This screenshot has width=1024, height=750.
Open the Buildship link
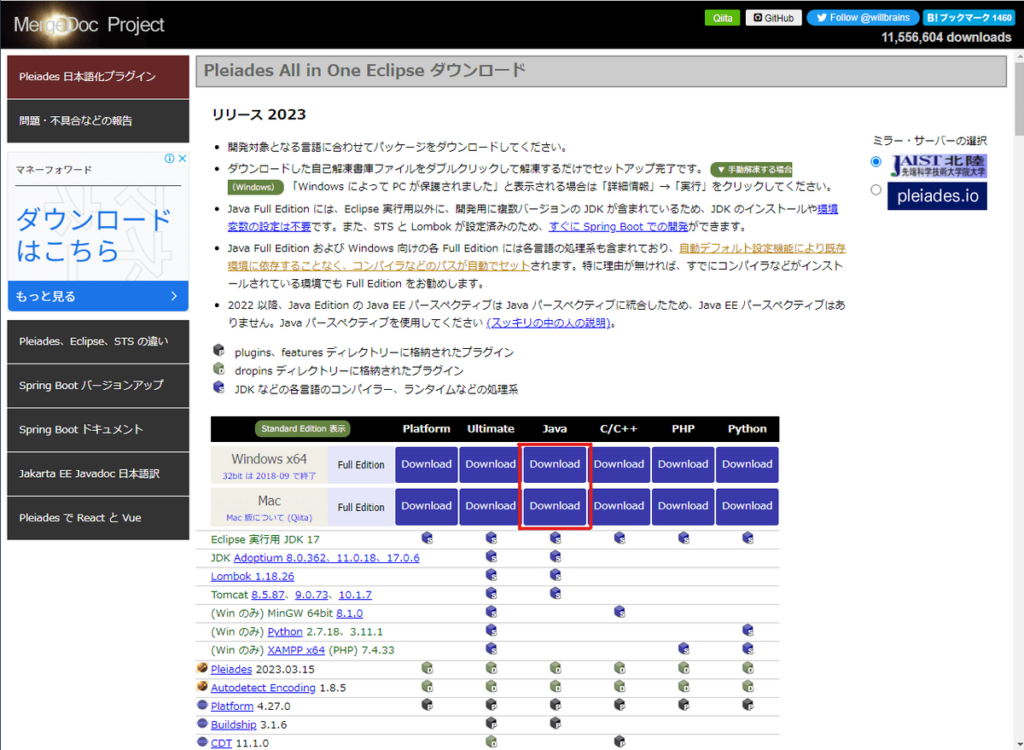pos(233,725)
